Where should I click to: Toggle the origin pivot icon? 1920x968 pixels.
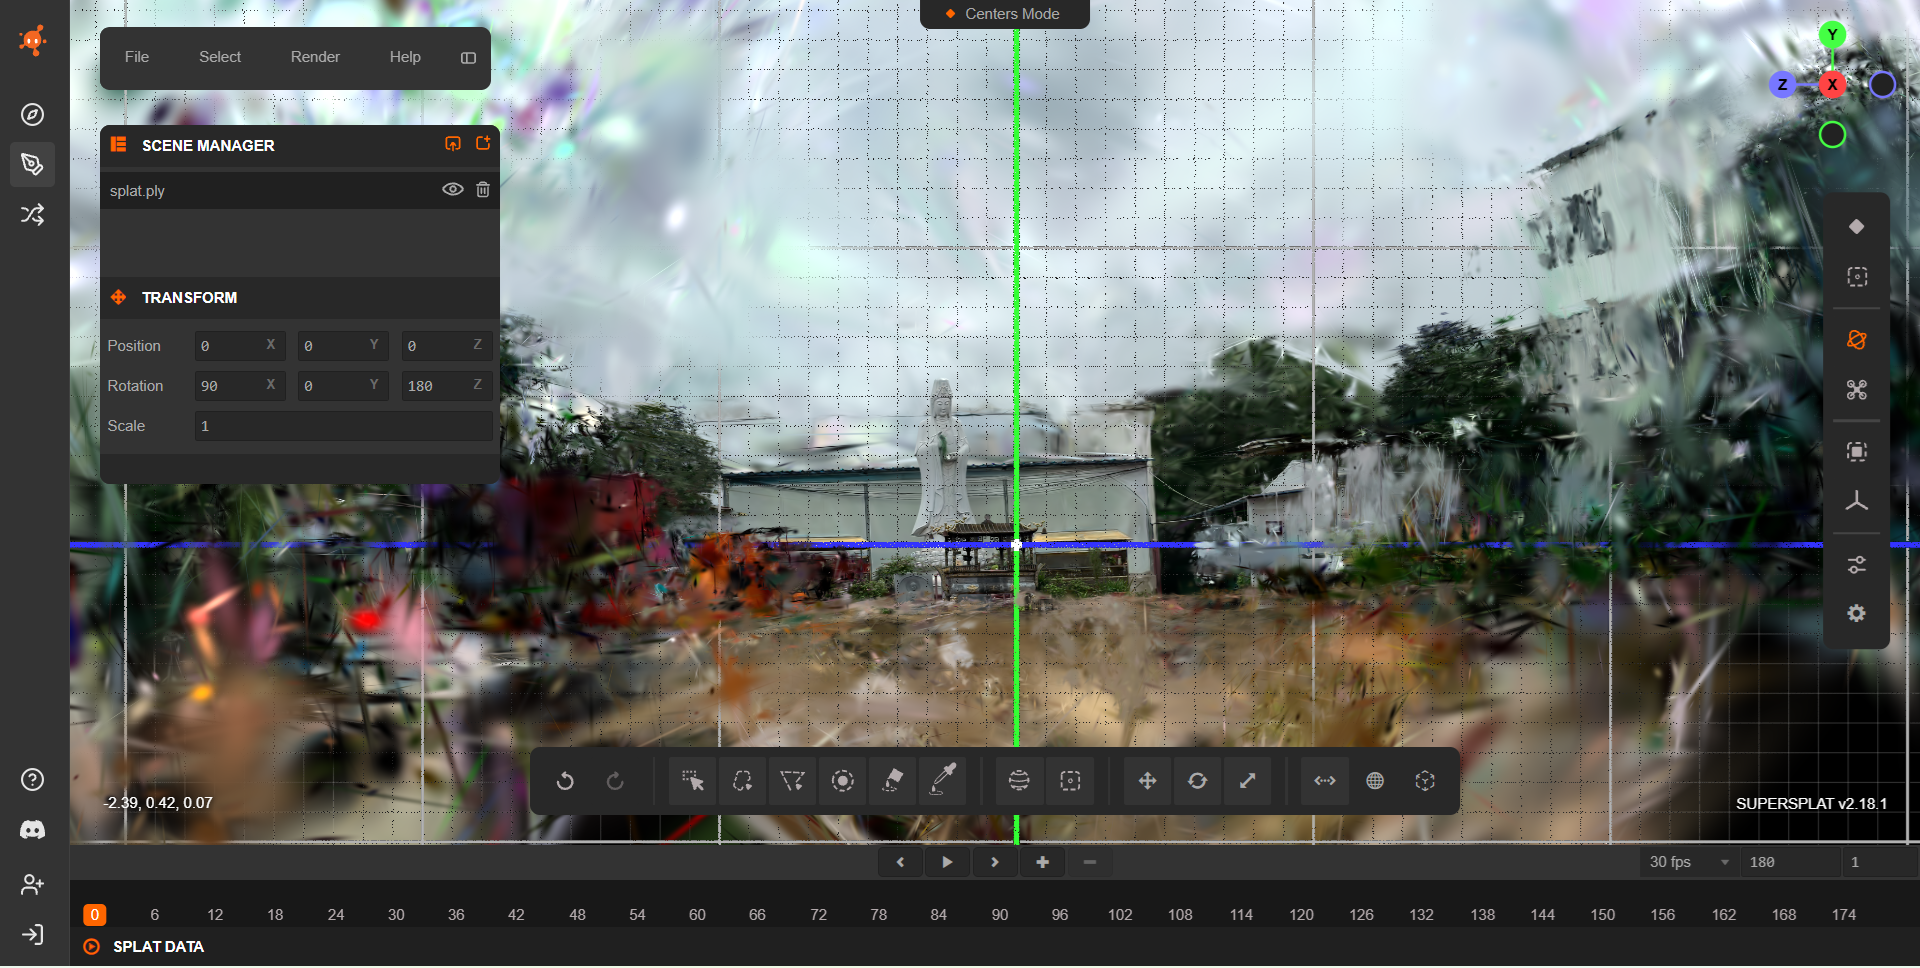point(1425,781)
